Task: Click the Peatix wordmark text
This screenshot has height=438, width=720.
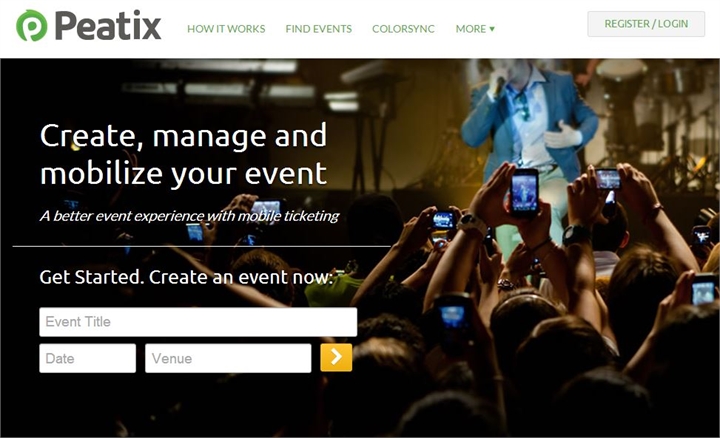Action: pos(108,26)
